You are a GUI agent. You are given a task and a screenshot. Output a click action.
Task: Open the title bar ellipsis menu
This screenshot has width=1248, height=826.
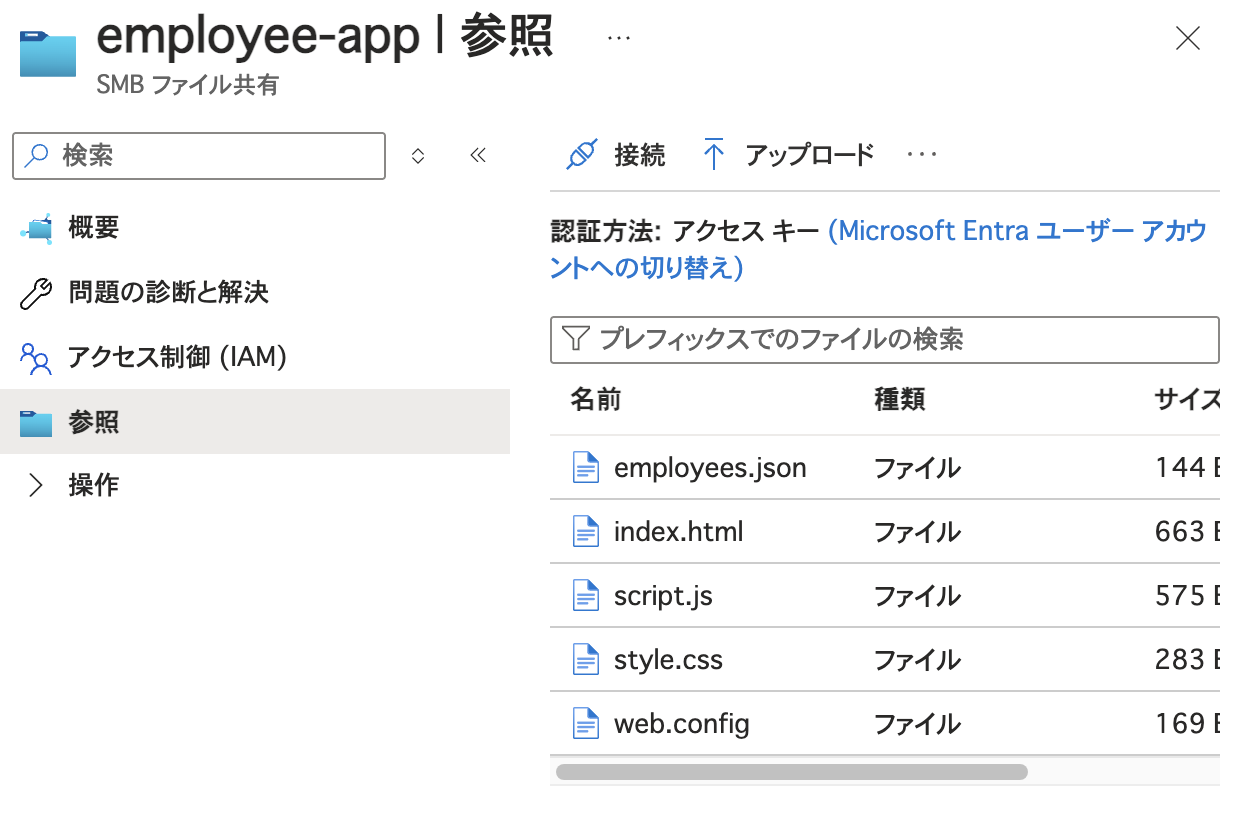pos(617,36)
